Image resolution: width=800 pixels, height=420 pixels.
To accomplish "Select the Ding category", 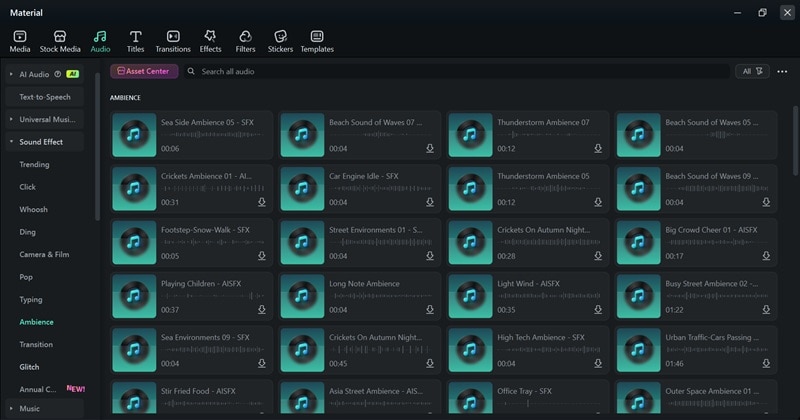I will pyautogui.click(x=28, y=232).
